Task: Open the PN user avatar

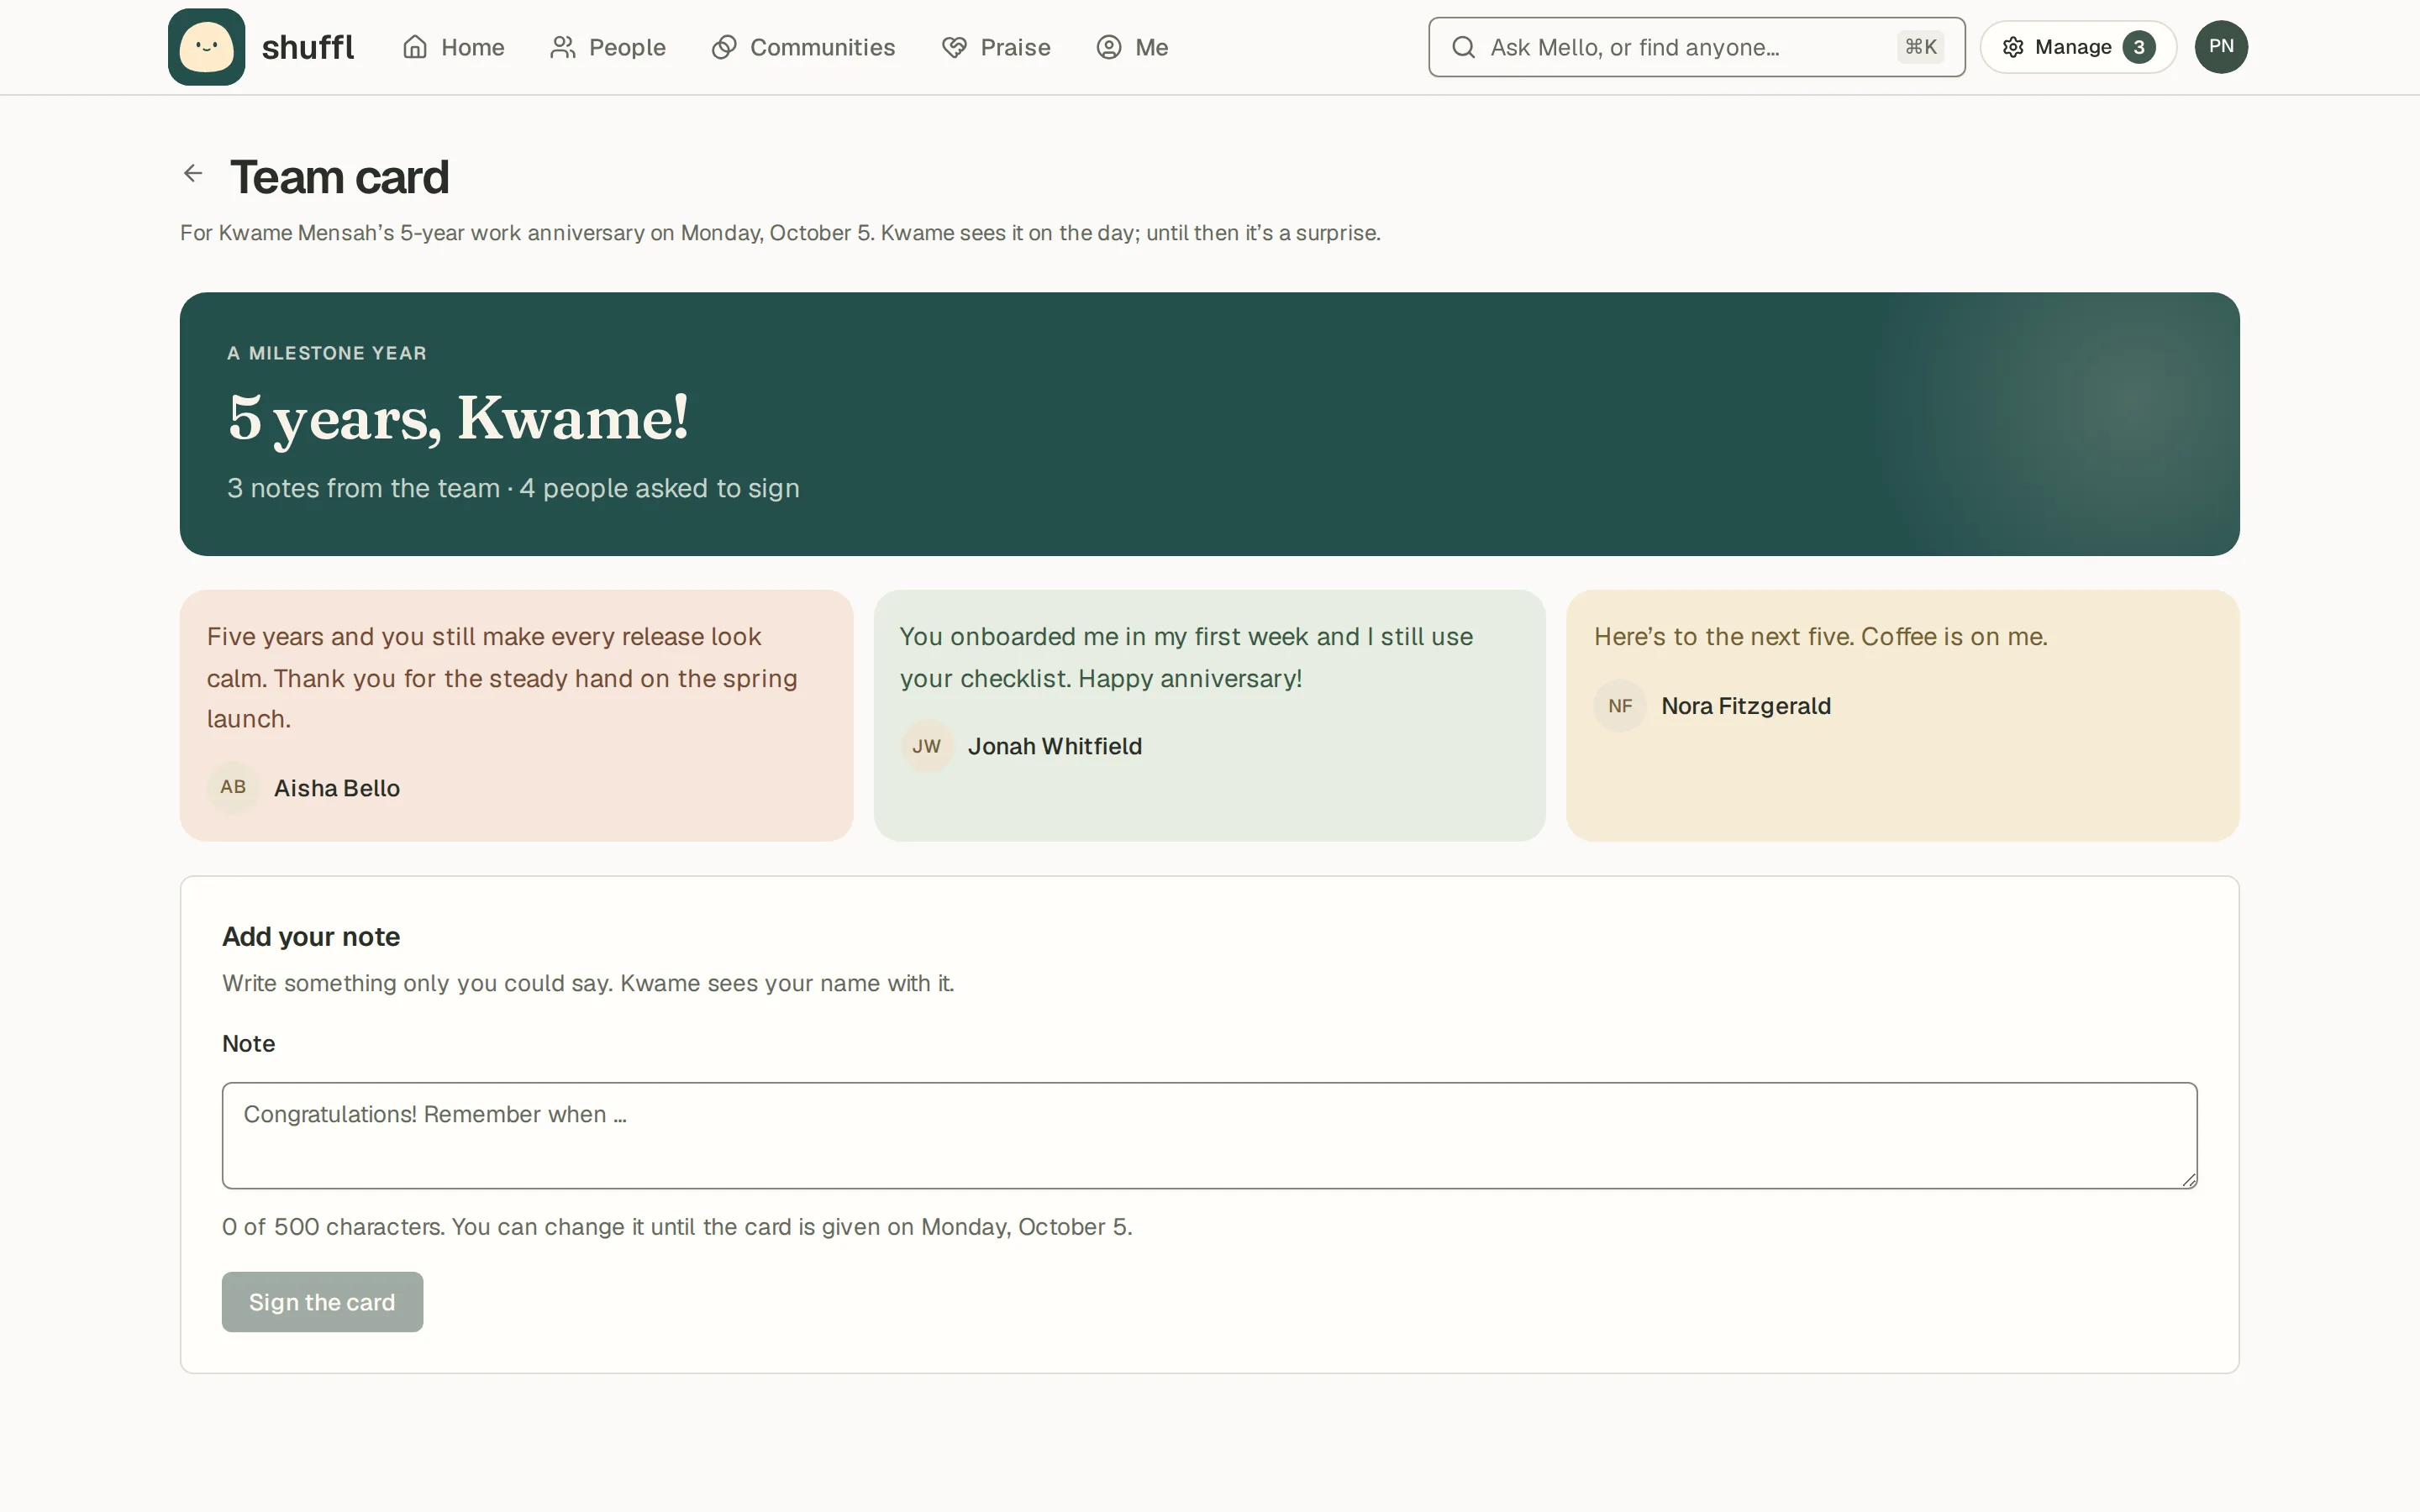Action: 2221,47
